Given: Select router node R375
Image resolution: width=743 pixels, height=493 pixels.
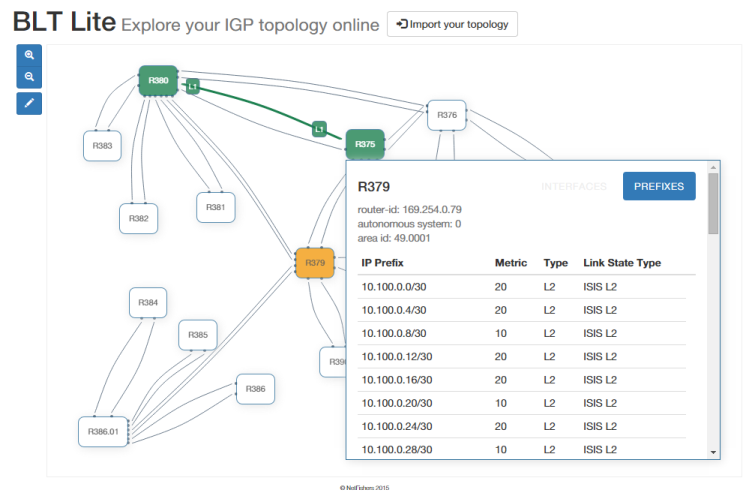Looking at the screenshot, I should (x=365, y=144).
